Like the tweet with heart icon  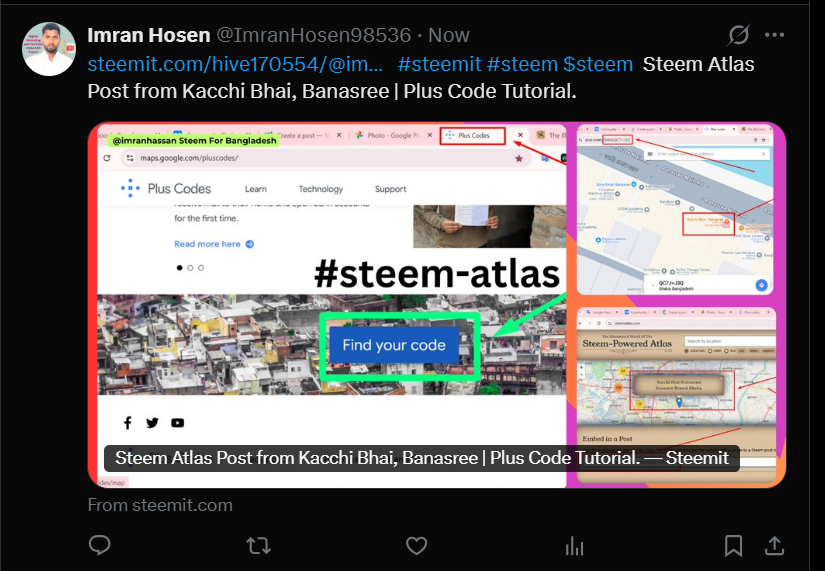coord(416,546)
